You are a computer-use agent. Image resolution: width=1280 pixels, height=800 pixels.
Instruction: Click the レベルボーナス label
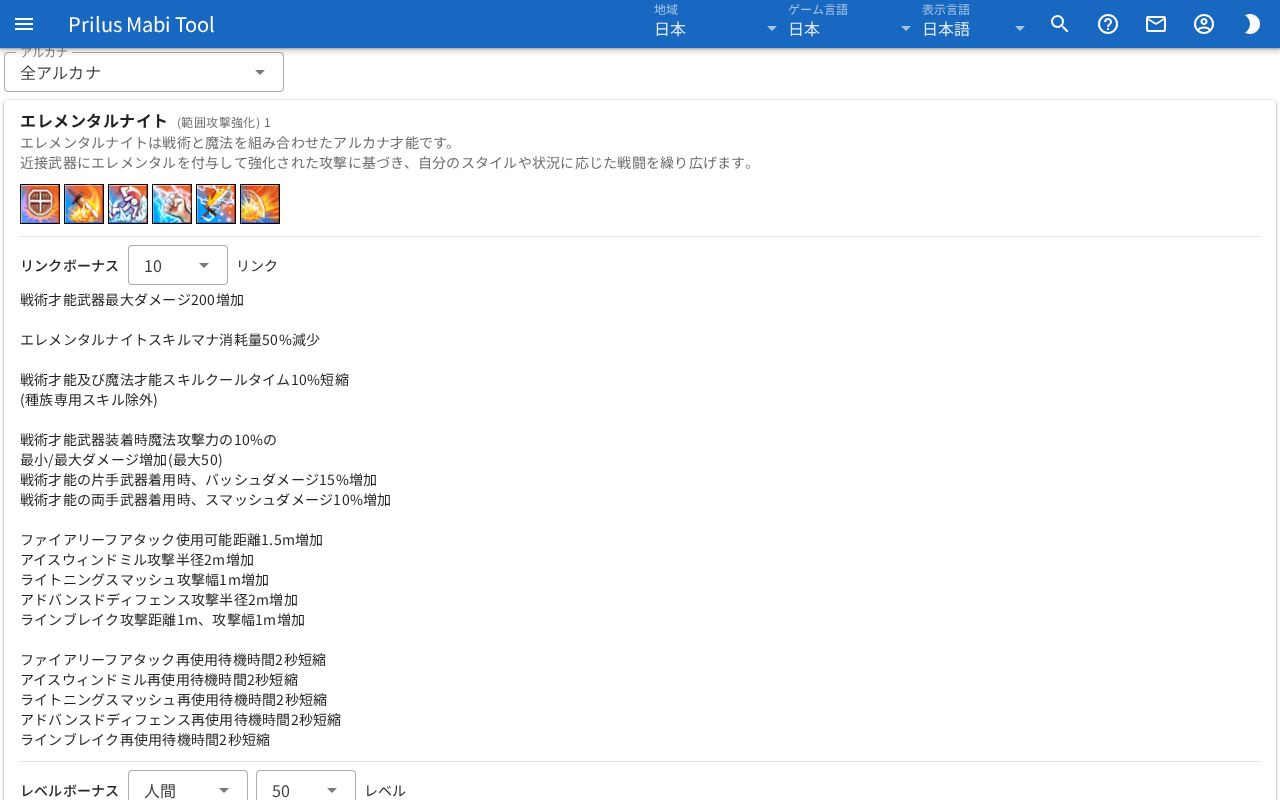tap(70, 790)
